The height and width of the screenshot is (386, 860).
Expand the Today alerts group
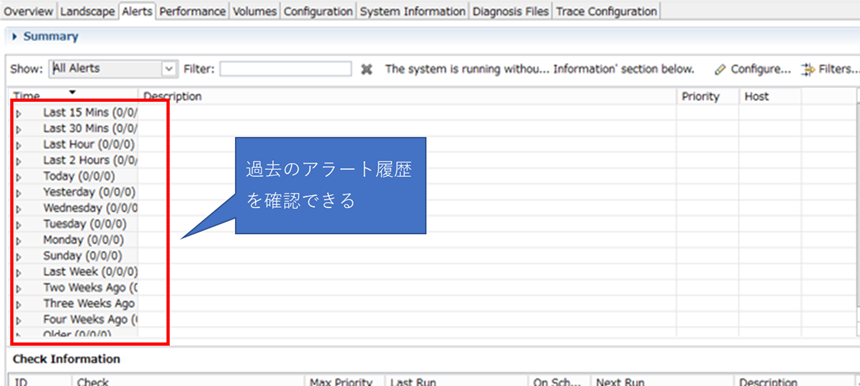(19, 178)
